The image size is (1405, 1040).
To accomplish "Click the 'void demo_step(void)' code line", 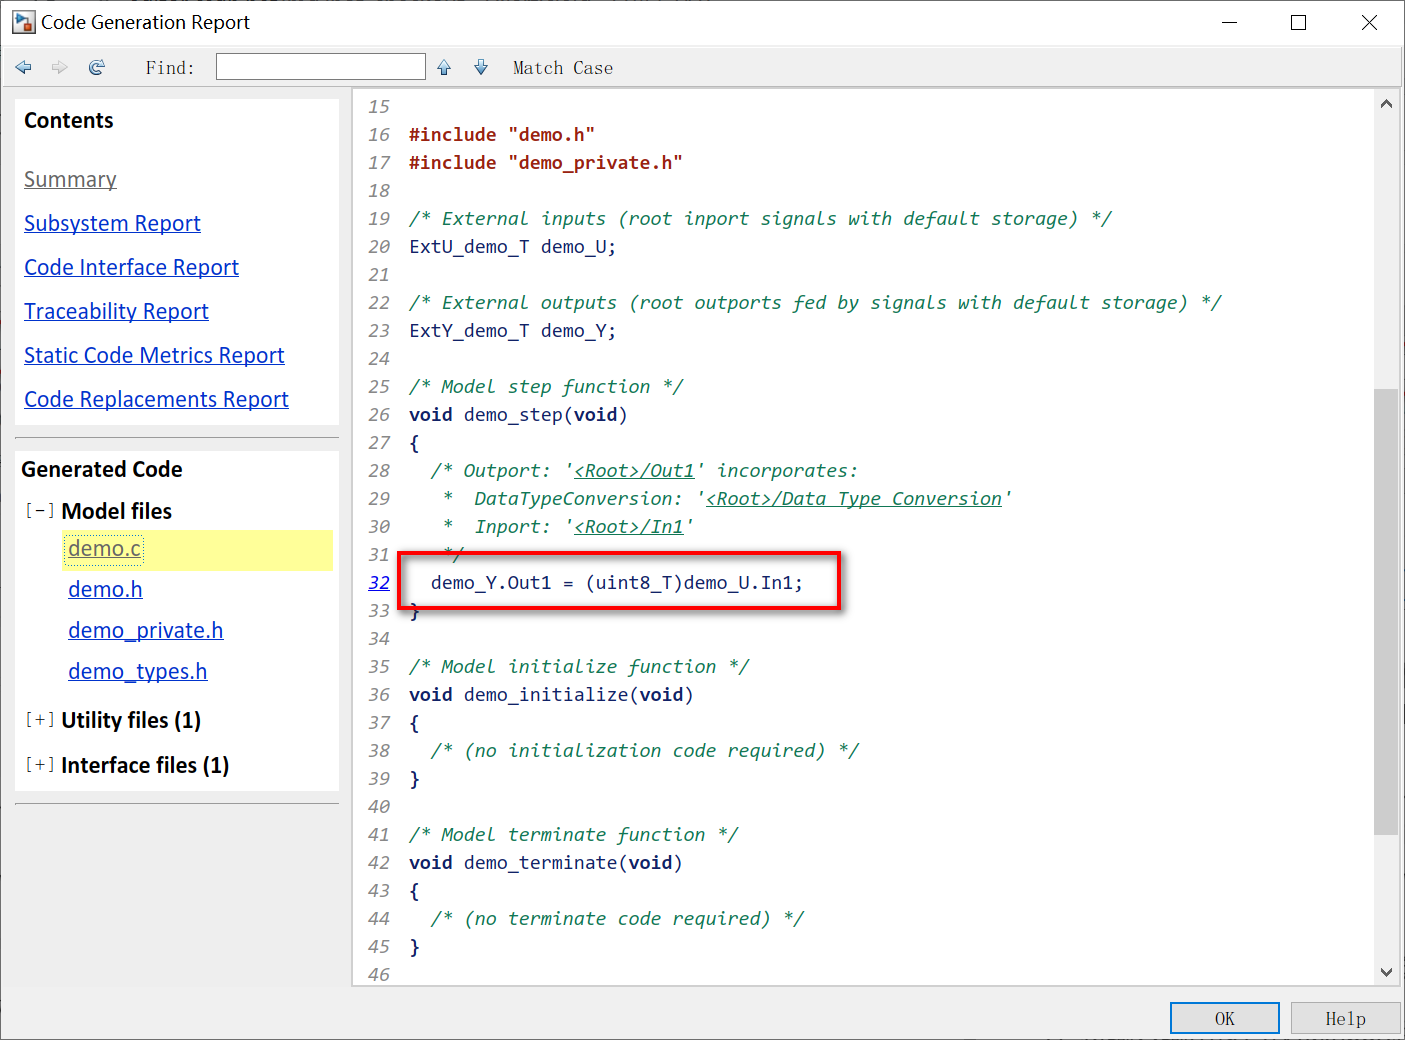I will click(518, 415).
